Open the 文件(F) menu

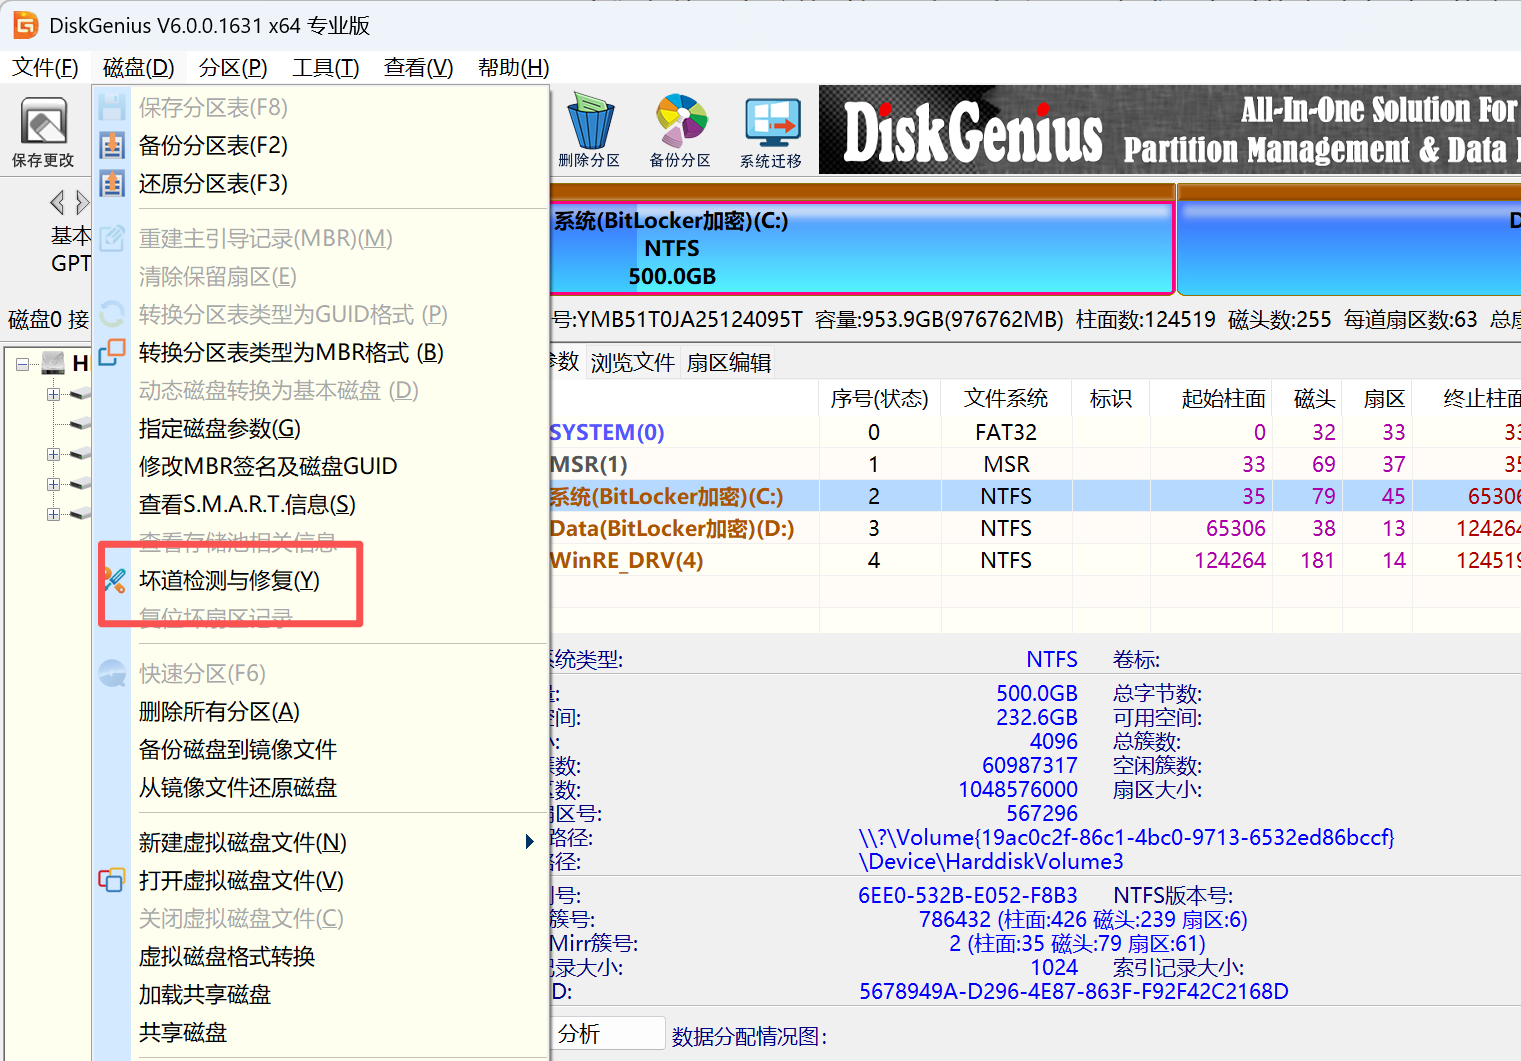pyautogui.click(x=45, y=67)
